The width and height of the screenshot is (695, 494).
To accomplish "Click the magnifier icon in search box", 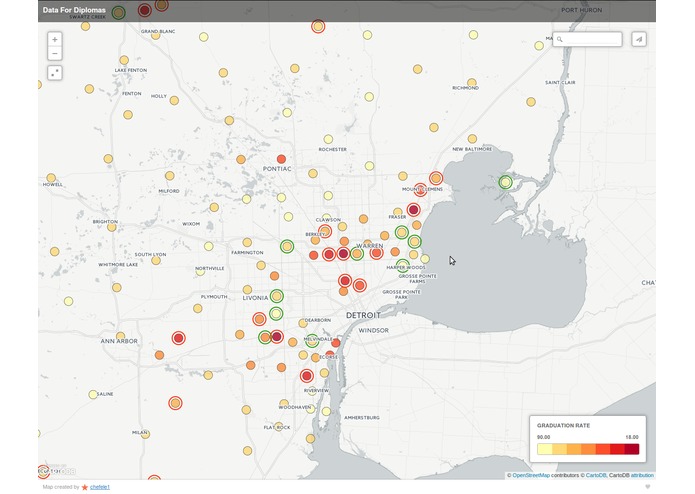I will pos(560,39).
